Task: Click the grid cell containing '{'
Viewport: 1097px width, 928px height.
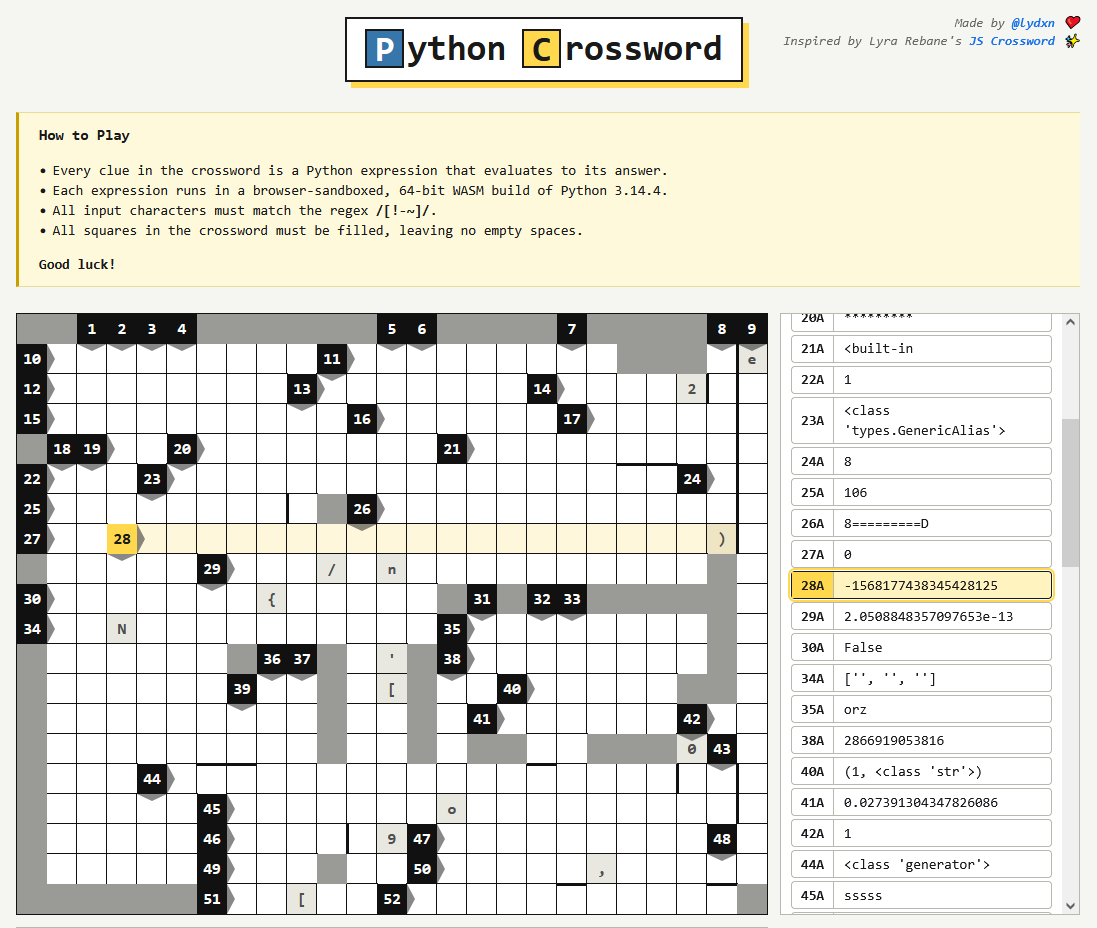Action: tap(272, 599)
